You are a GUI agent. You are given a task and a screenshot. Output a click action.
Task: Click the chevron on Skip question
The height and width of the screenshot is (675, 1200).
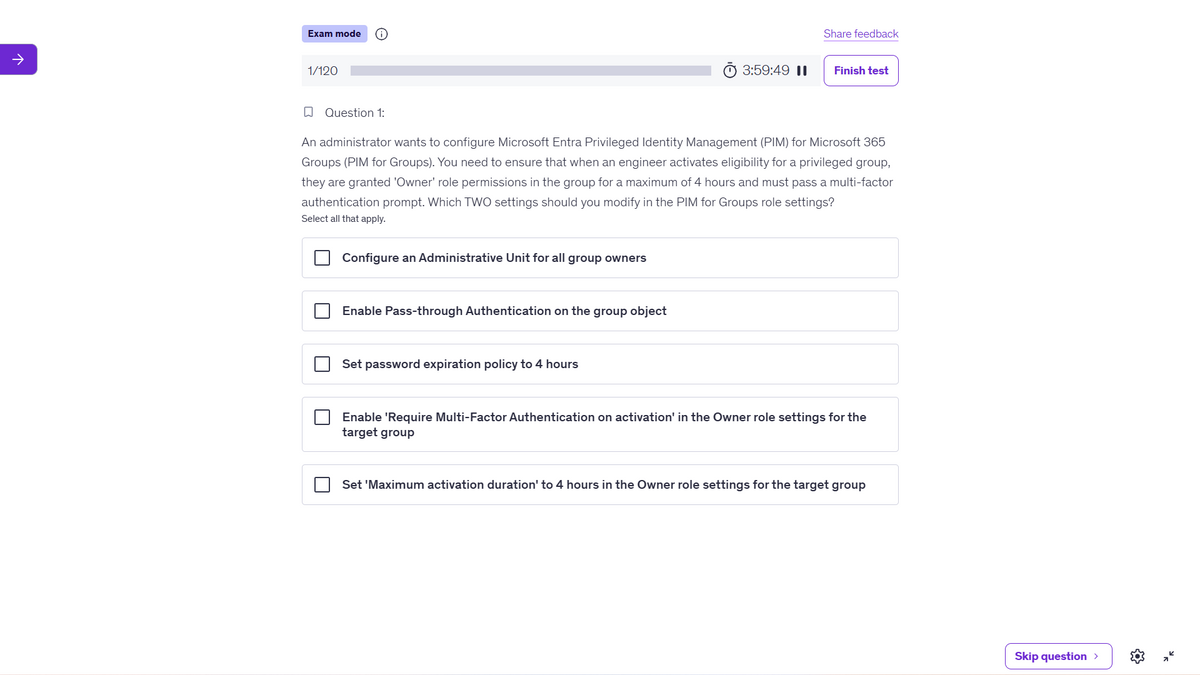[1096, 656]
